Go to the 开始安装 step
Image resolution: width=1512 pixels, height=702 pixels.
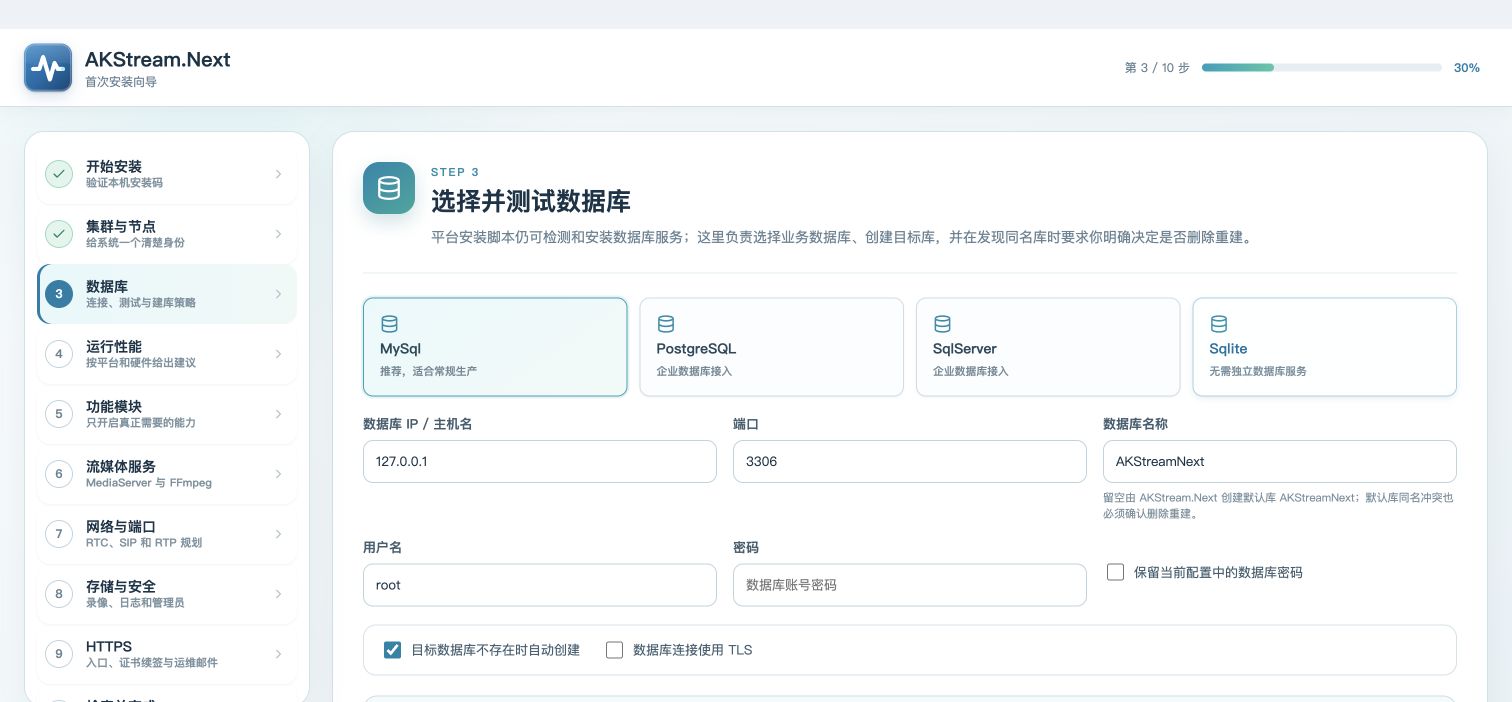(x=167, y=174)
